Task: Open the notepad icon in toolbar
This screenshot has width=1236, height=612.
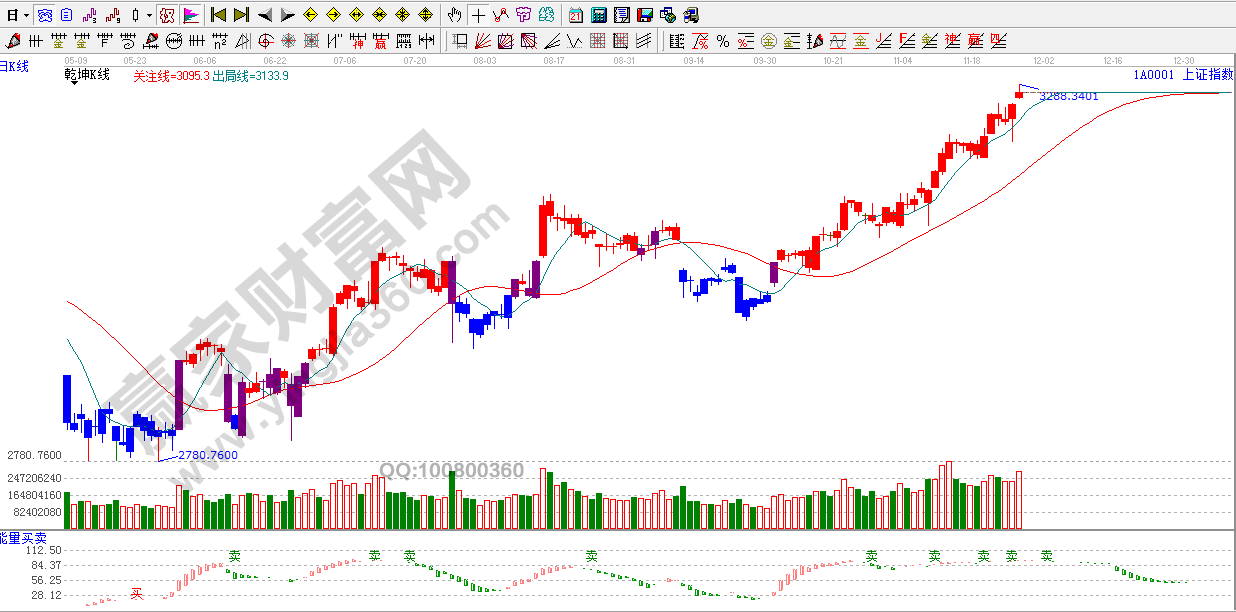Action: [x=622, y=15]
